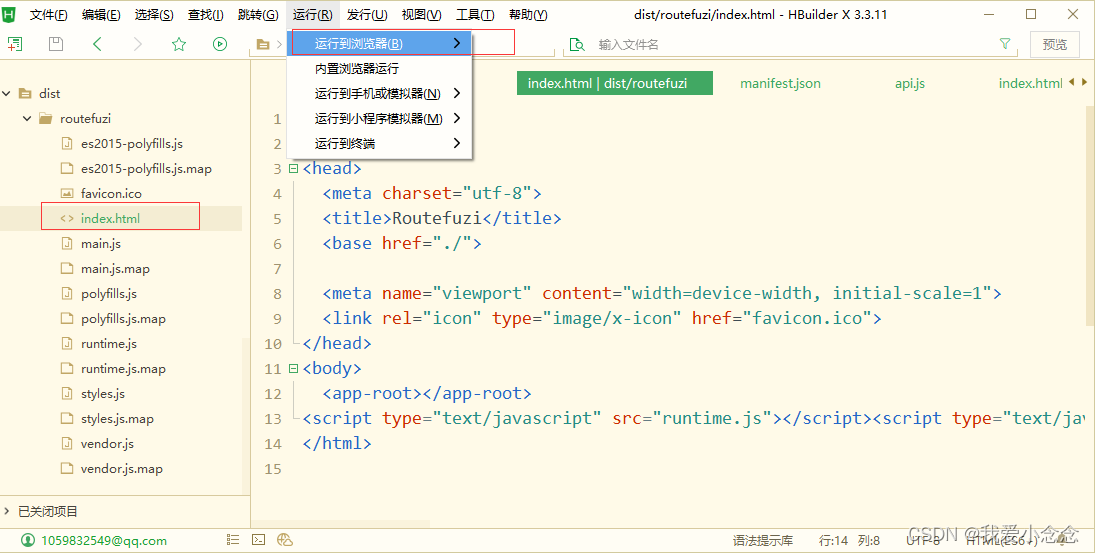Image resolution: width=1095 pixels, height=553 pixels.
Task: Click line number 13 in the gutter
Action: click(x=273, y=419)
